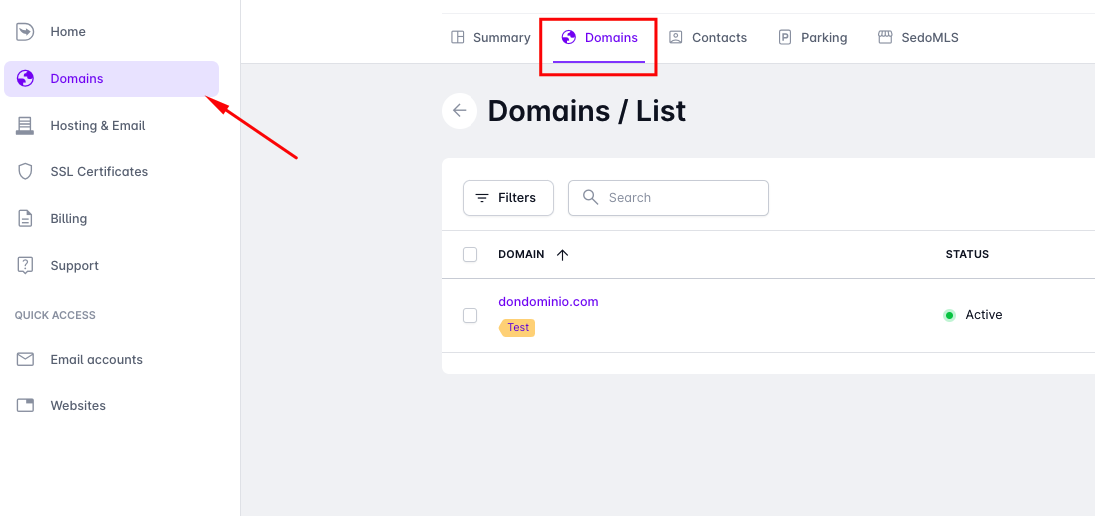The width and height of the screenshot is (1095, 516).
Task: Open the Filters panel
Action: [x=508, y=198]
